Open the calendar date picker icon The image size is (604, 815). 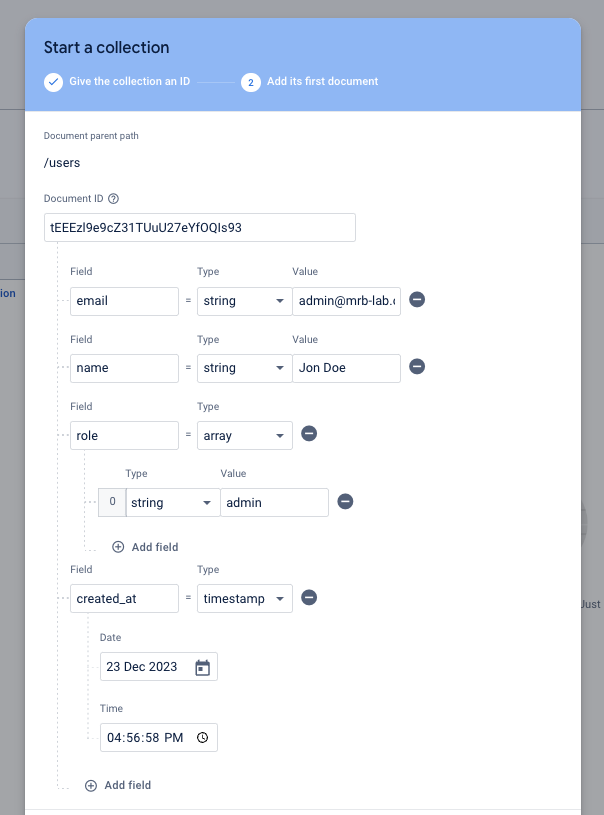click(x=202, y=668)
